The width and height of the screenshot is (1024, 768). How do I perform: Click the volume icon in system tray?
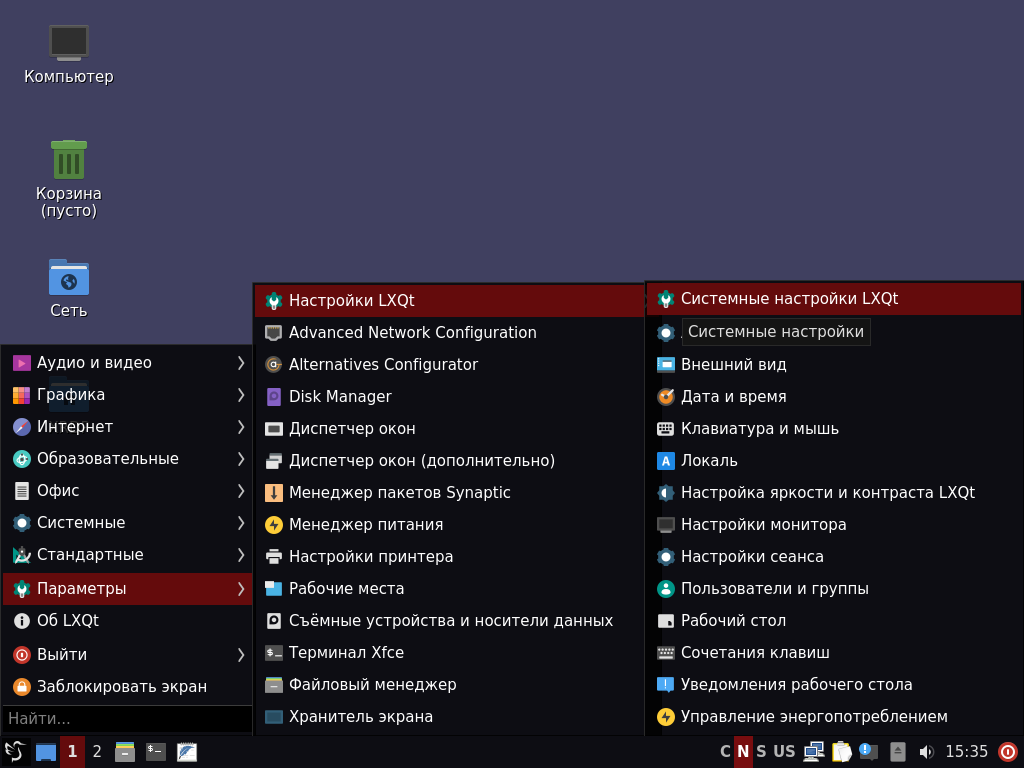pos(926,752)
